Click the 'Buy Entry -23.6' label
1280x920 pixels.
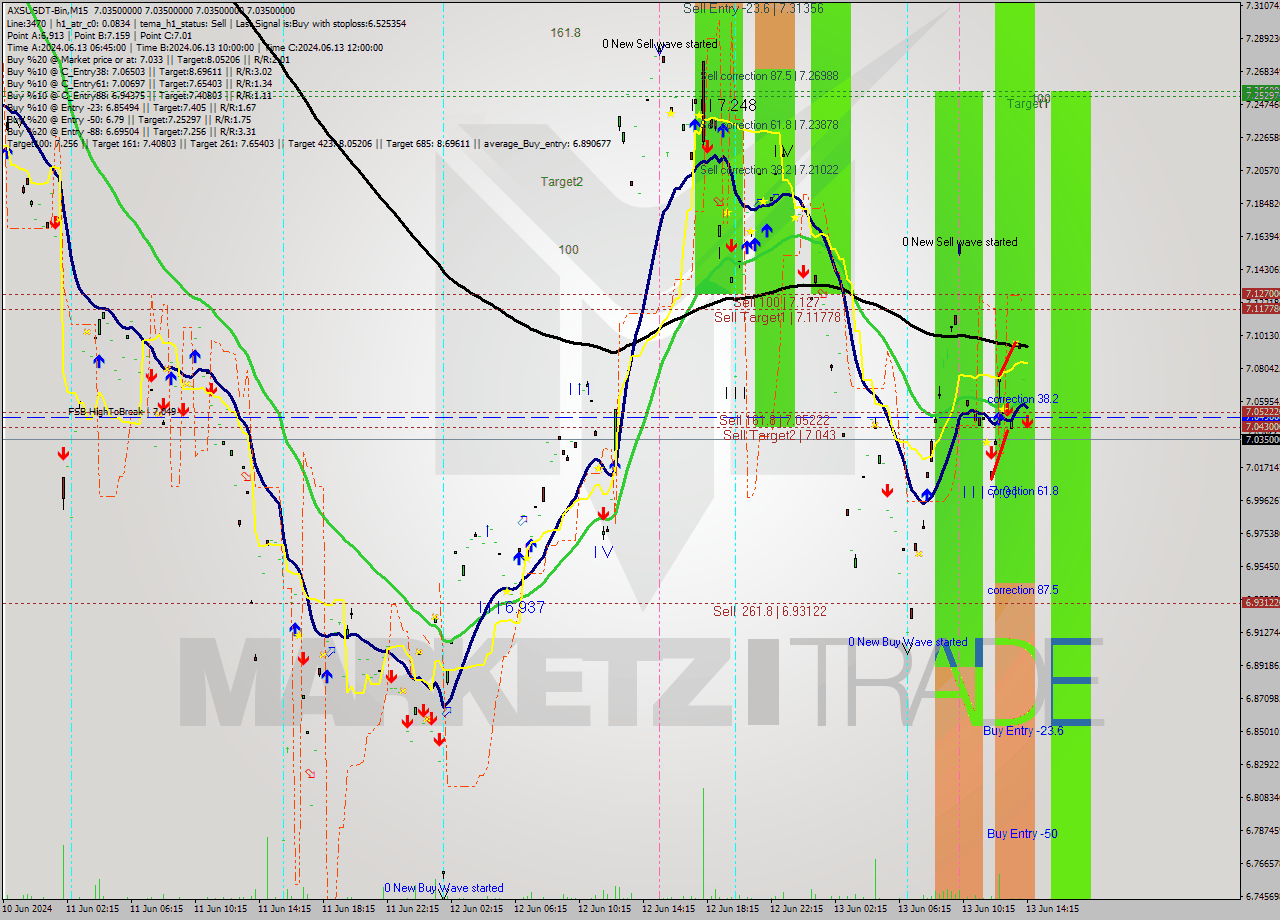point(1023,731)
